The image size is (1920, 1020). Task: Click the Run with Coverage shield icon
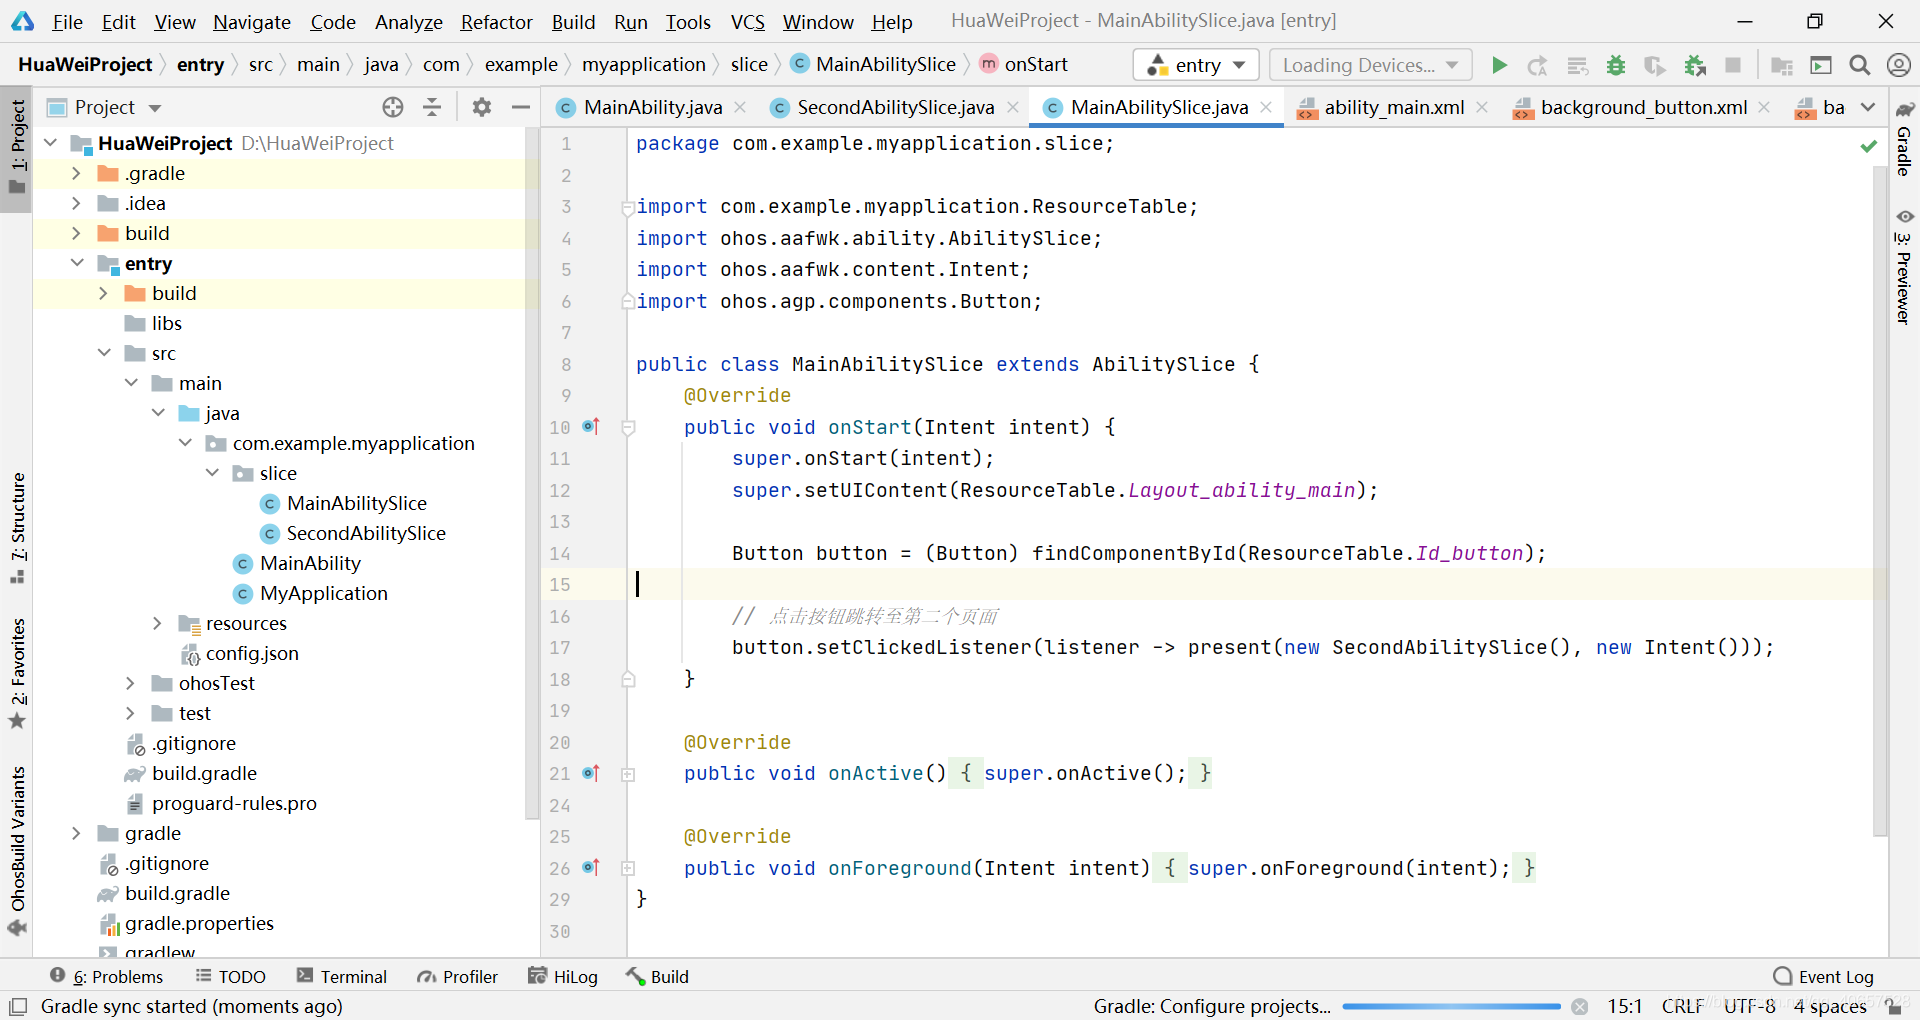coord(1655,65)
